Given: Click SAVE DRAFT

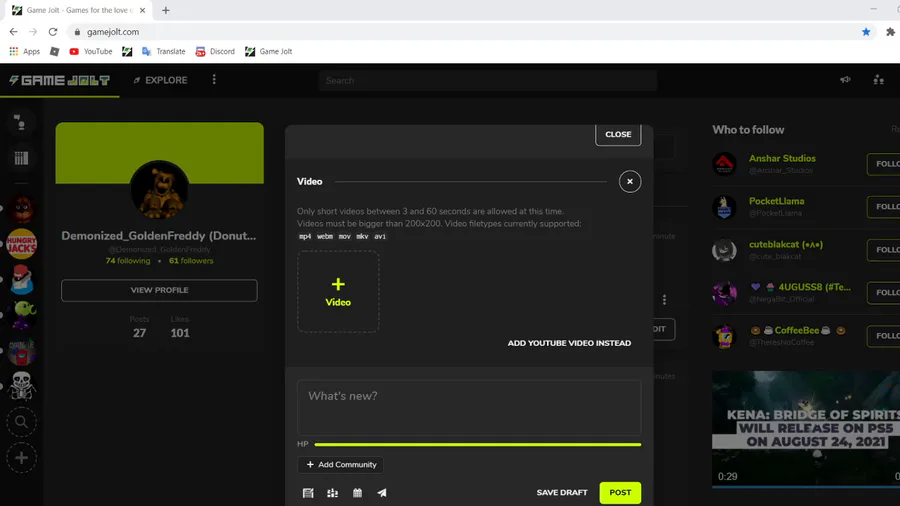Looking at the screenshot, I should click(562, 492).
